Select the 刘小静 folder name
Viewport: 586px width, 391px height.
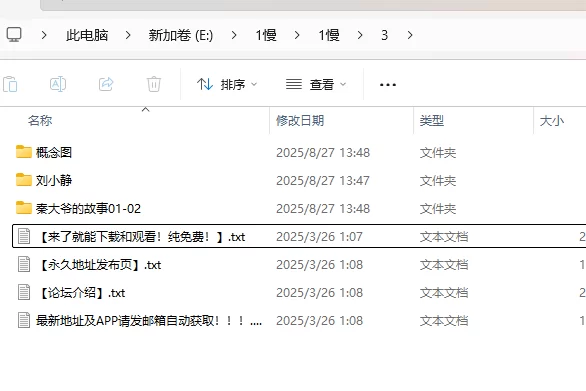coord(54,181)
